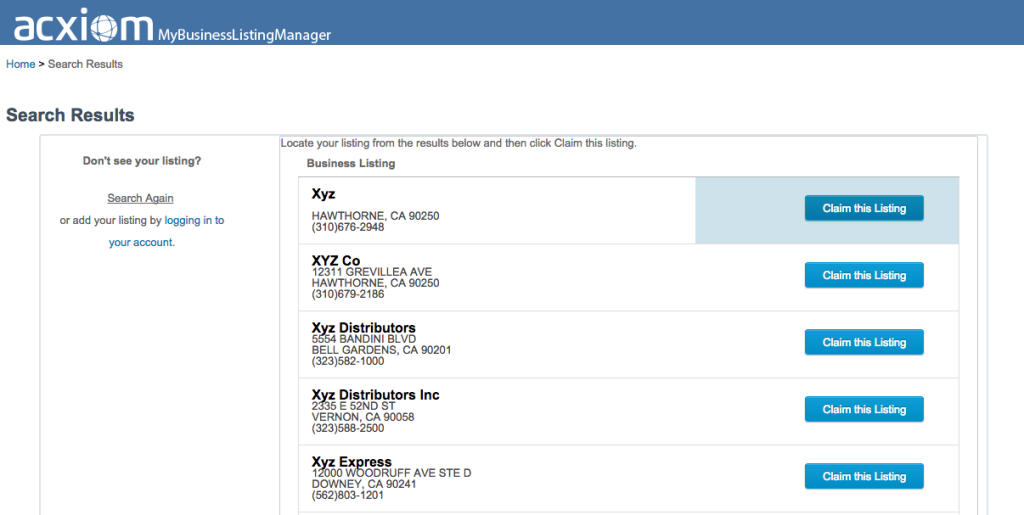Viewport: 1024px width, 515px height.
Task: Select the 'Xyz' listing name
Action: pyautogui.click(x=323, y=194)
